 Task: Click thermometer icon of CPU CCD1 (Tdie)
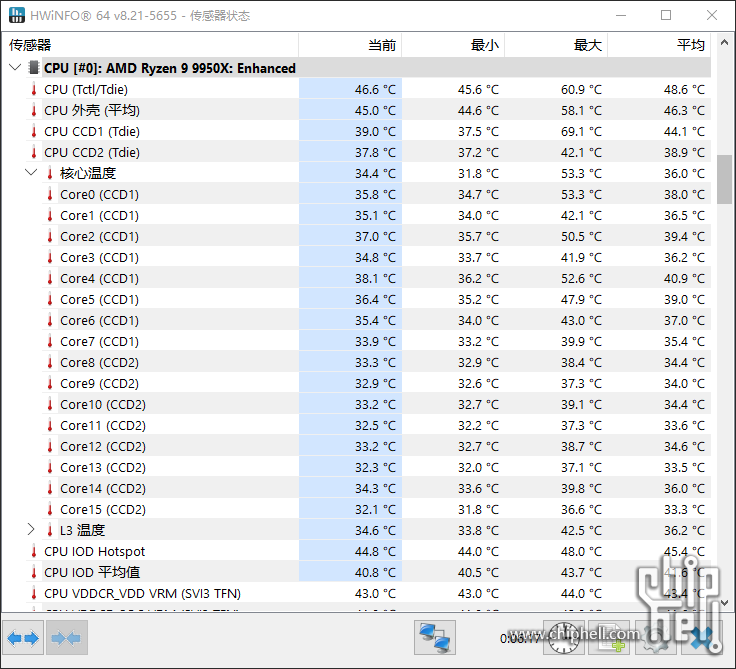tap(34, 131)
